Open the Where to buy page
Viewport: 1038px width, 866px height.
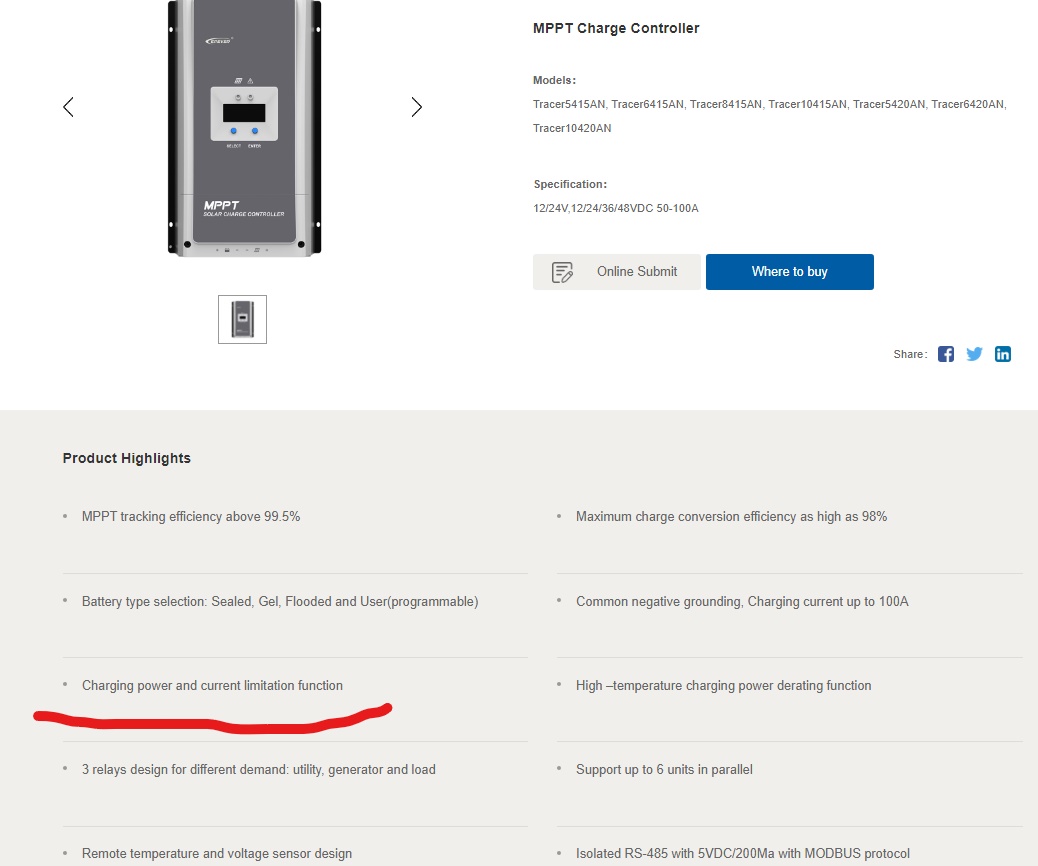tap(790, 271)
